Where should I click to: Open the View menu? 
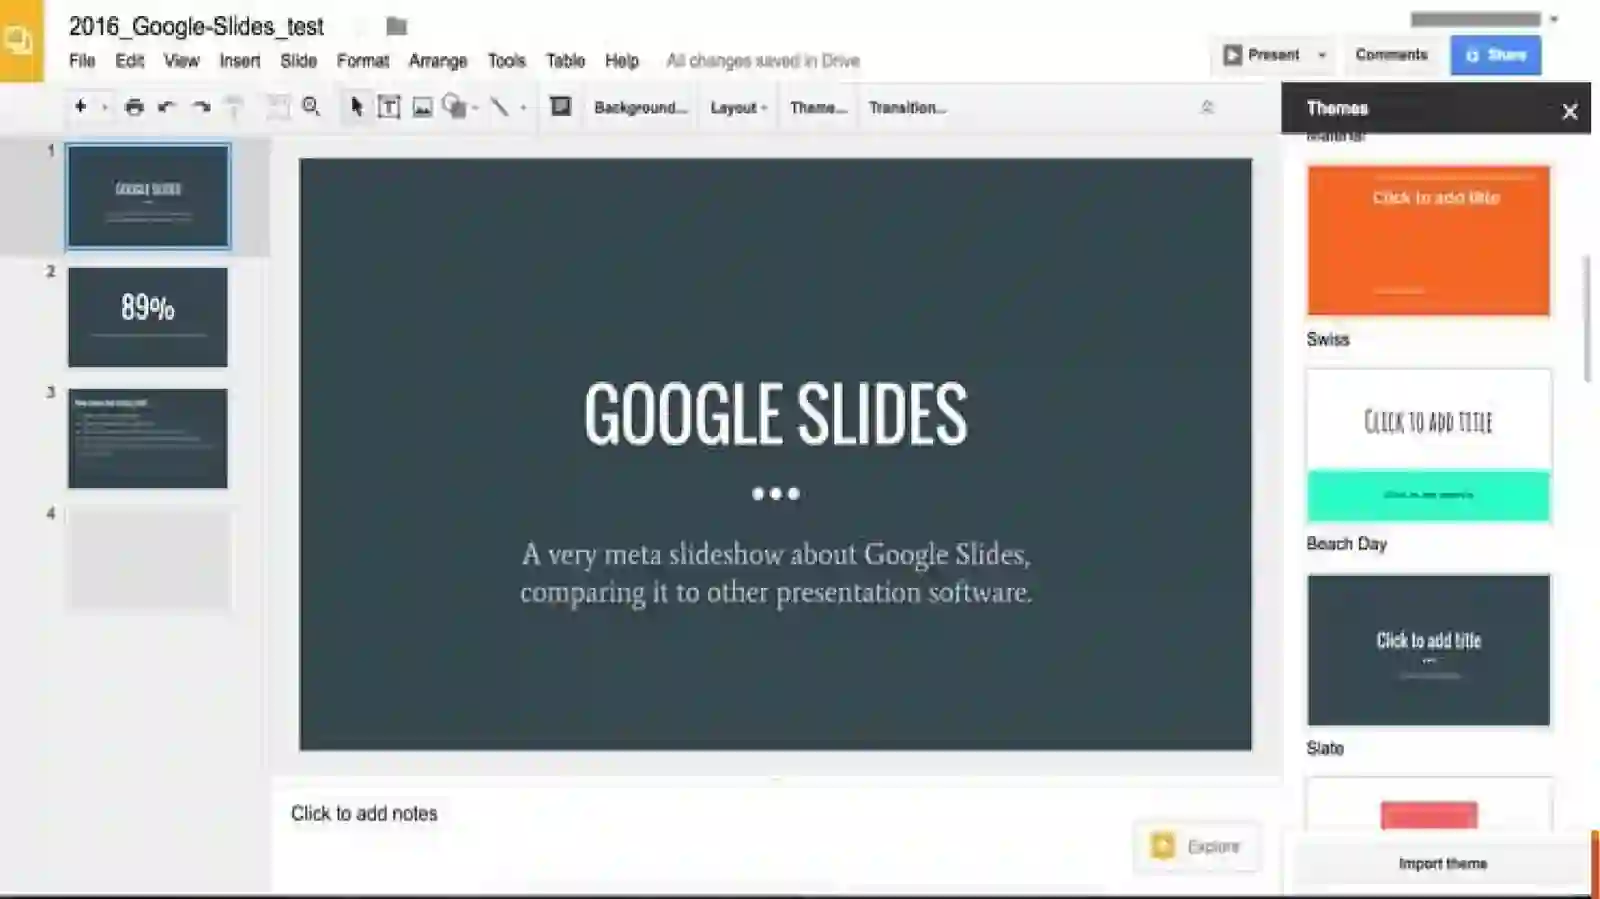click(182, 61)
